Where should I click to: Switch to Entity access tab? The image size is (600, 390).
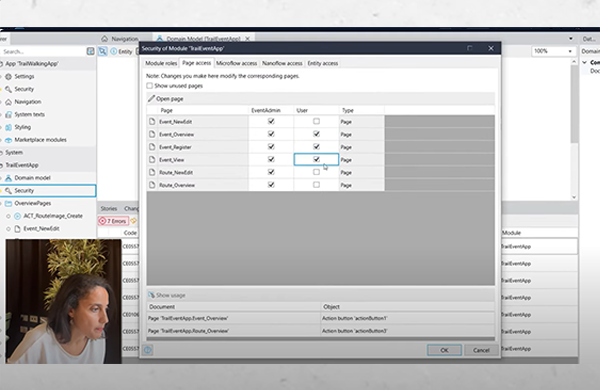pos(323,63)
